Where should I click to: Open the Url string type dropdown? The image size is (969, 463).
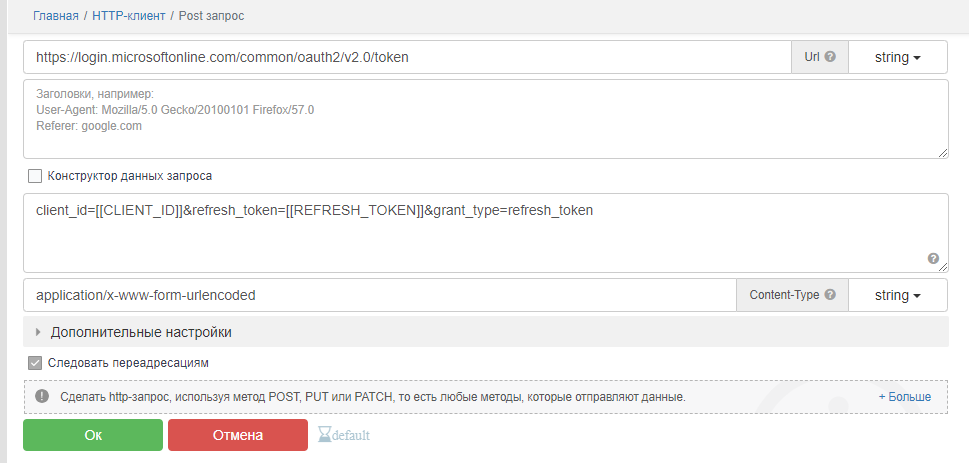click(x=898, y=57)
